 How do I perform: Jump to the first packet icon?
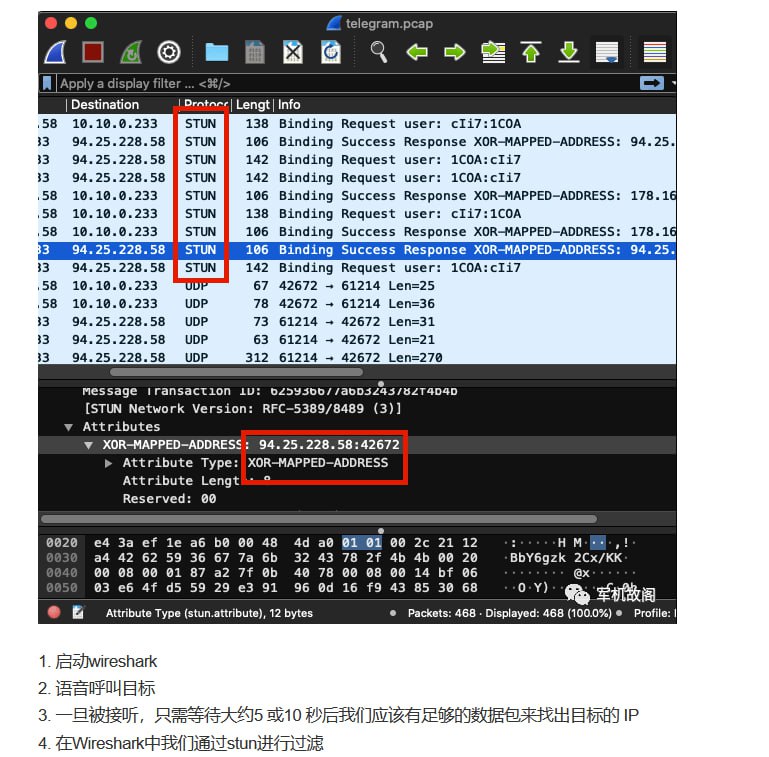pyautogui.click(x=531, y=52)
